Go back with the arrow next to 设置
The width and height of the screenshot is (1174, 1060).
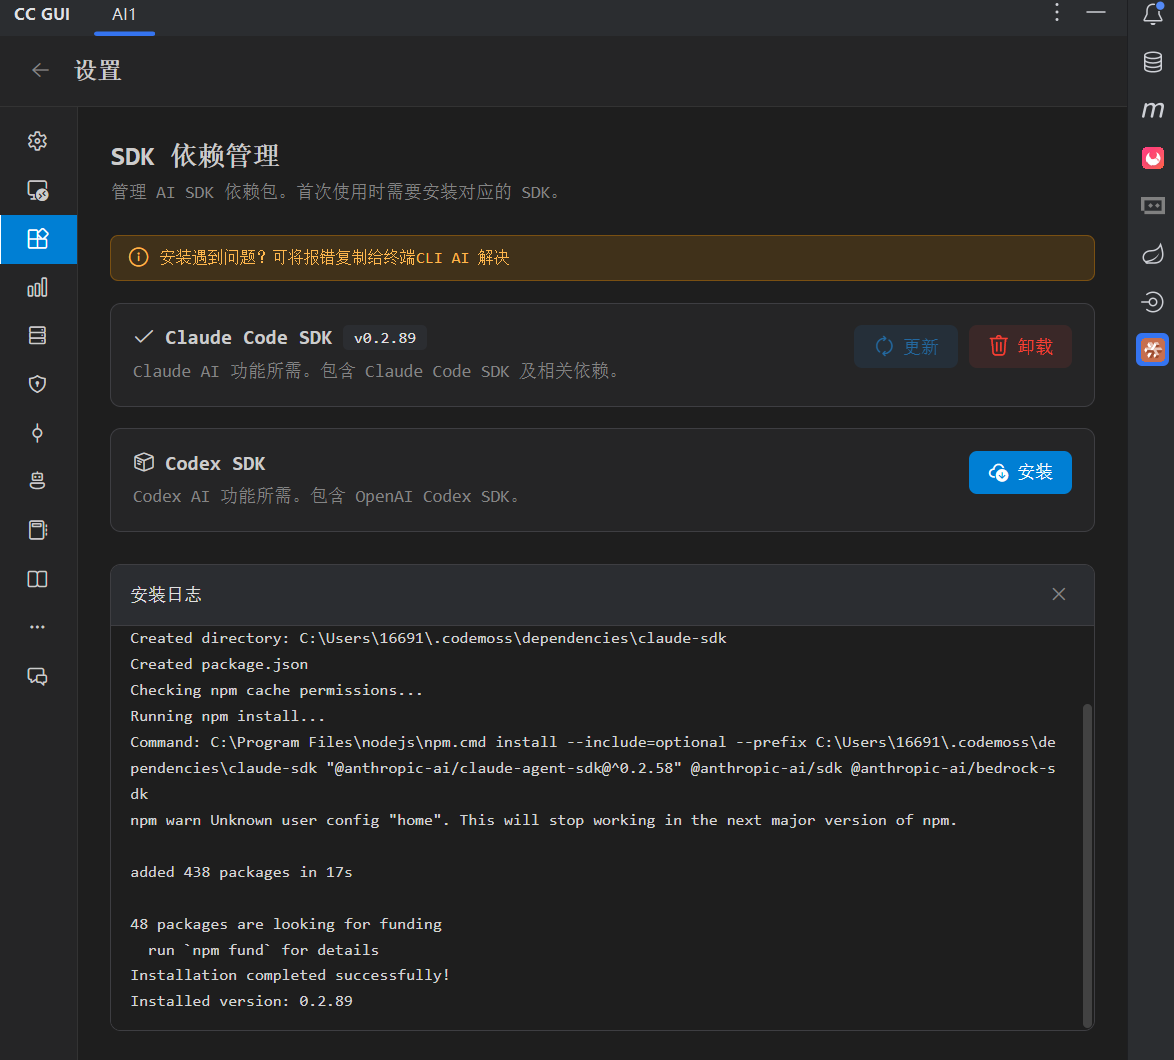[x=40, y=70]
